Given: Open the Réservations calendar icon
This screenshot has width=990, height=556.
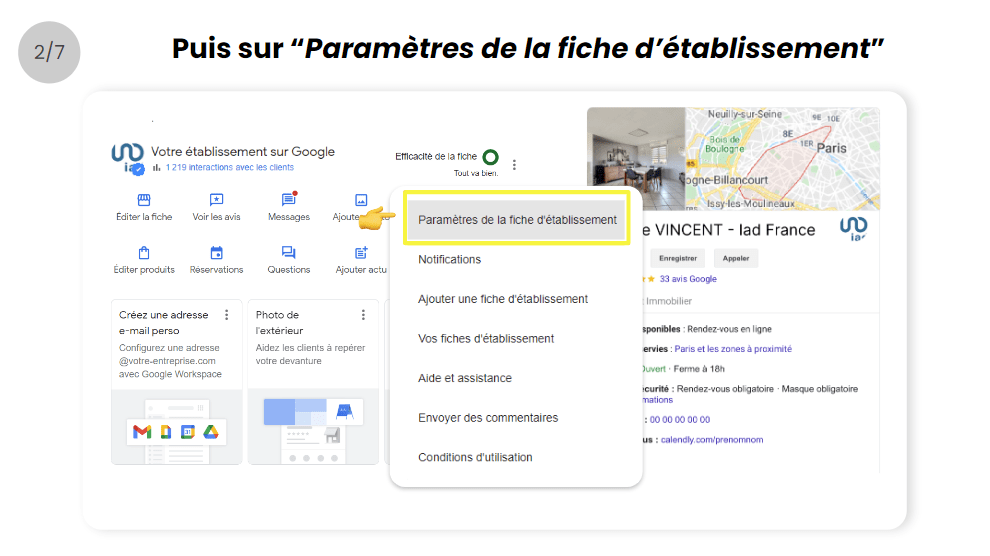Looking at the screenshot, I should tap(217, 253).
